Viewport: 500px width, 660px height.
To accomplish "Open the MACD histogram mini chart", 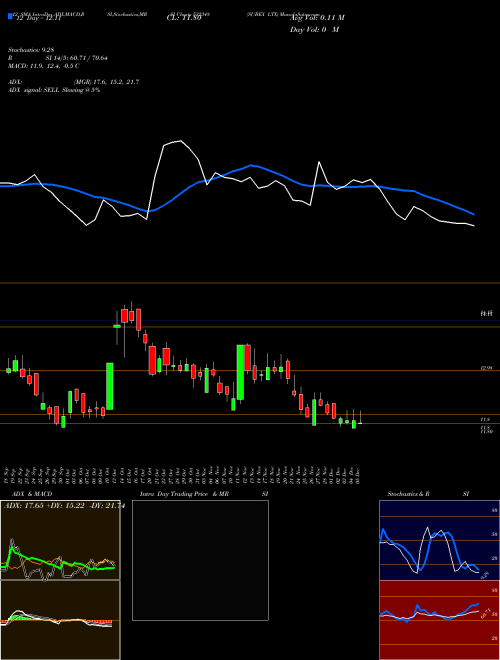I will pyautogui.click(x=60, y=620).
